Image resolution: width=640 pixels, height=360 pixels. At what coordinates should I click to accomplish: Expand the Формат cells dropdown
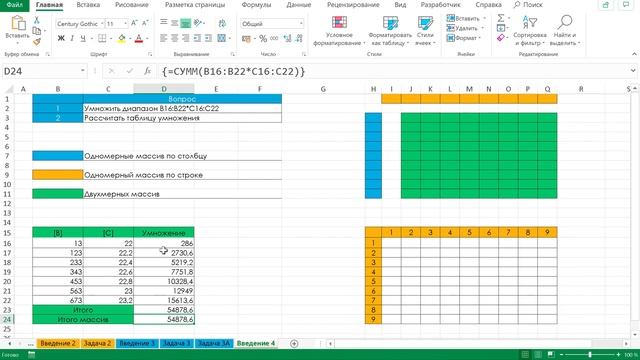click(480, 38)
